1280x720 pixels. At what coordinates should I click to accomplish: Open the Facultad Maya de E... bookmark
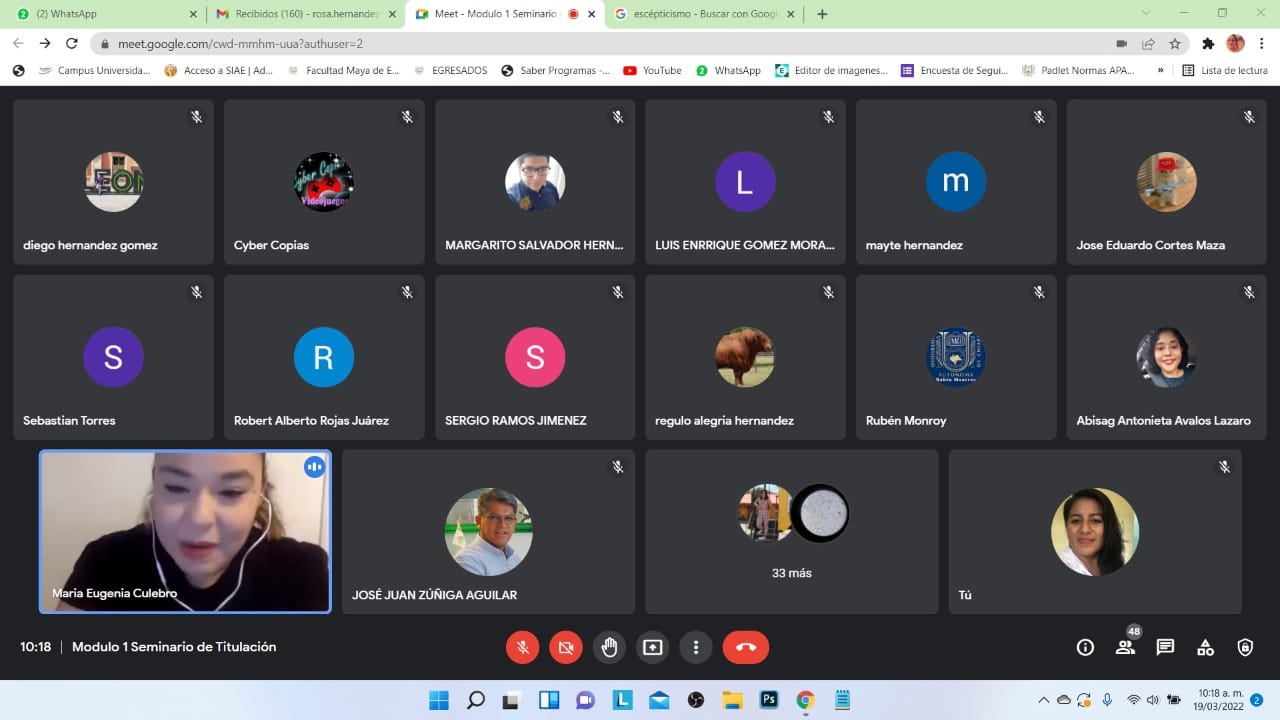(342, 71)
